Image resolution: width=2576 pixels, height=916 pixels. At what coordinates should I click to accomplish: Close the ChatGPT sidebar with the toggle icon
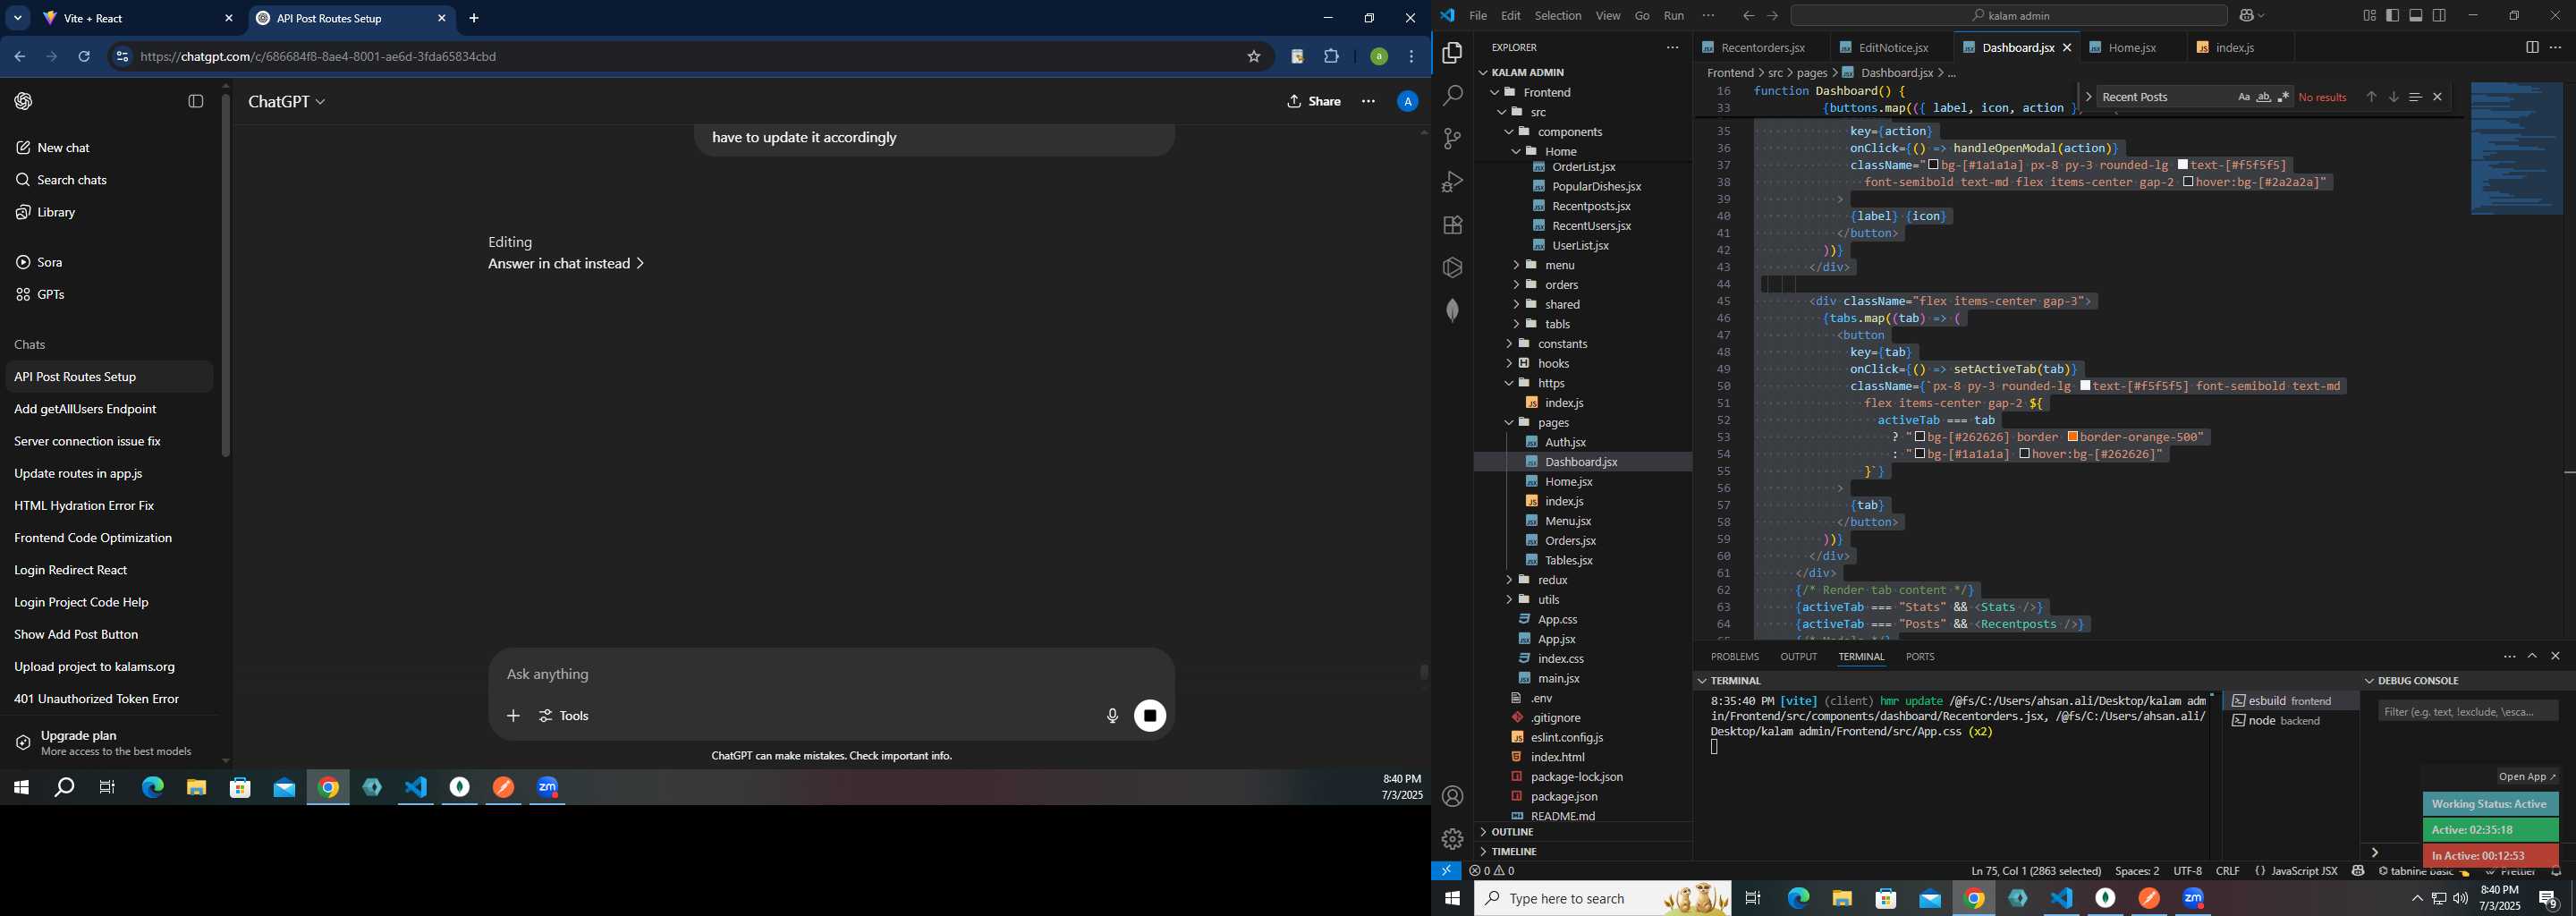pos(196,101)
